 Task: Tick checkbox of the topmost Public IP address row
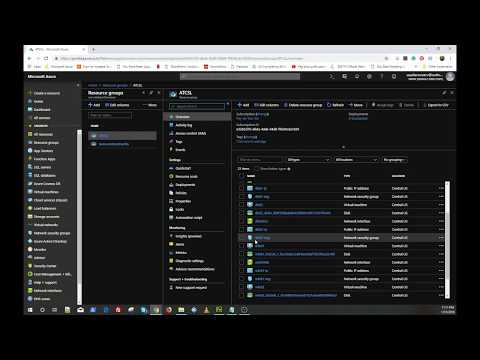tap(241, 188)
